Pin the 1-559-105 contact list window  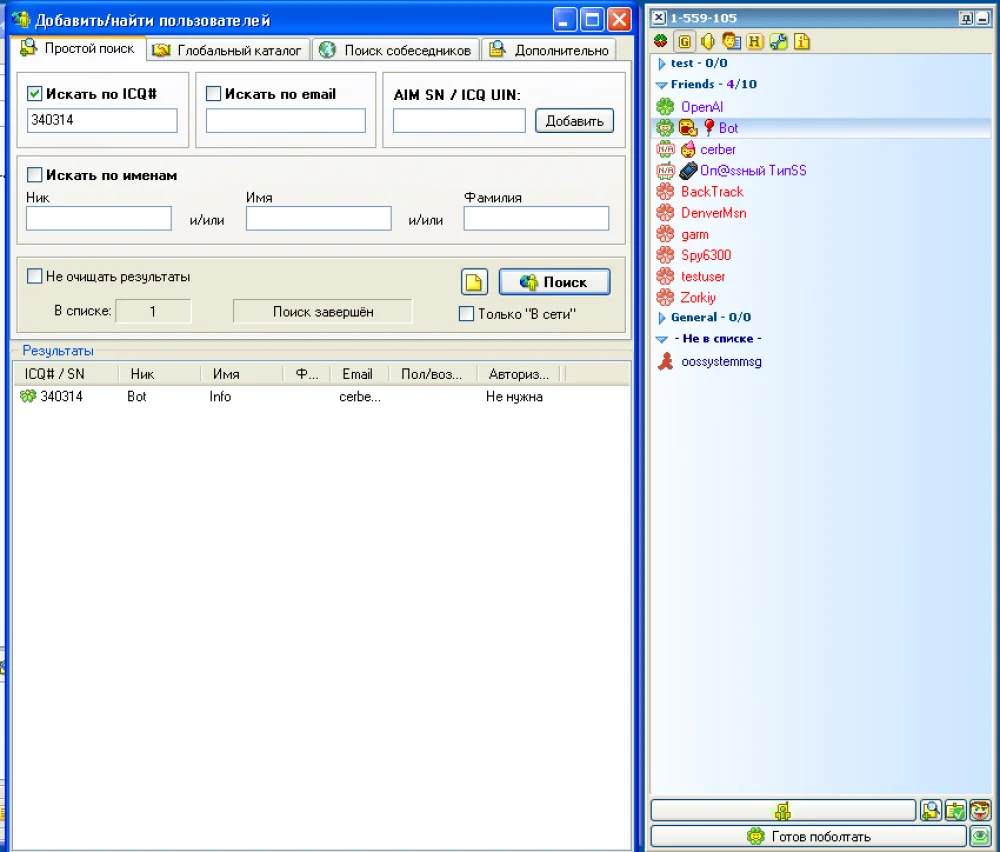(966, 18)
